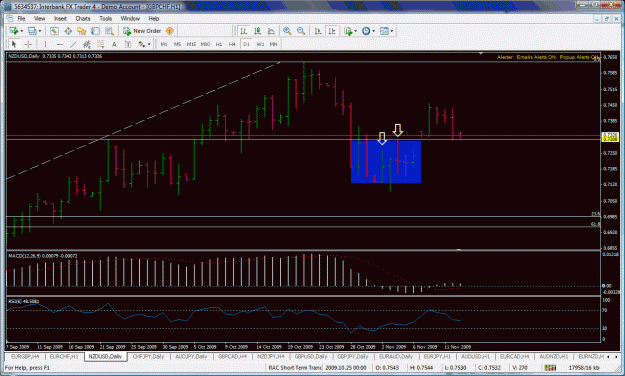625x376 pixels.
Task: Open the Strategy Tester icon
Action: [x=109, y=31]
